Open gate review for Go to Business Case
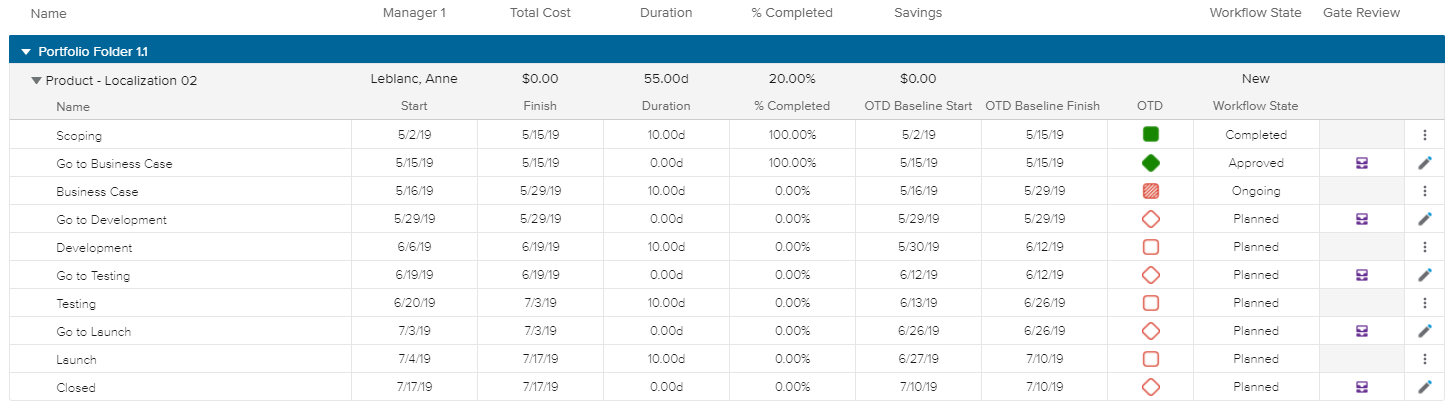Viewport: 1452px width, 408px height. (1361, 163)
